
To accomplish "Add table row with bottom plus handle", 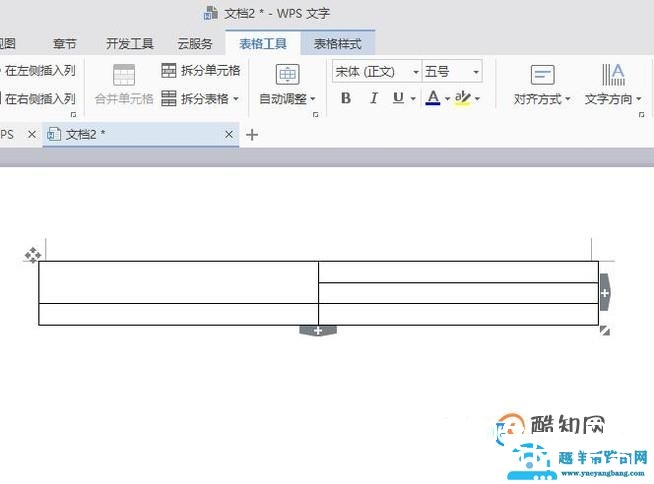I will click(x=318, y=330).
